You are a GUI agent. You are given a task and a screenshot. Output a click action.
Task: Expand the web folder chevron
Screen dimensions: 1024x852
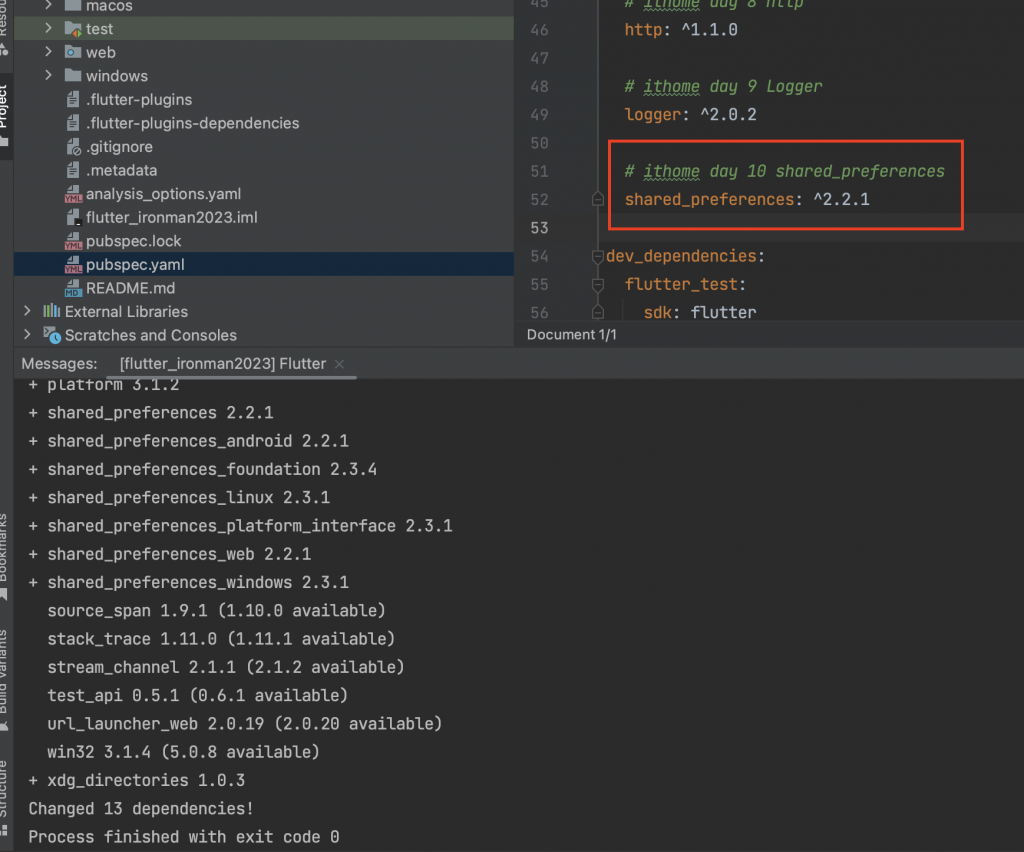(x=48, y=52)
